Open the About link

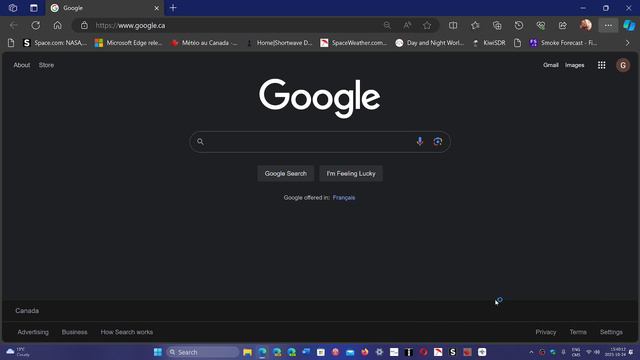(22, 65)
